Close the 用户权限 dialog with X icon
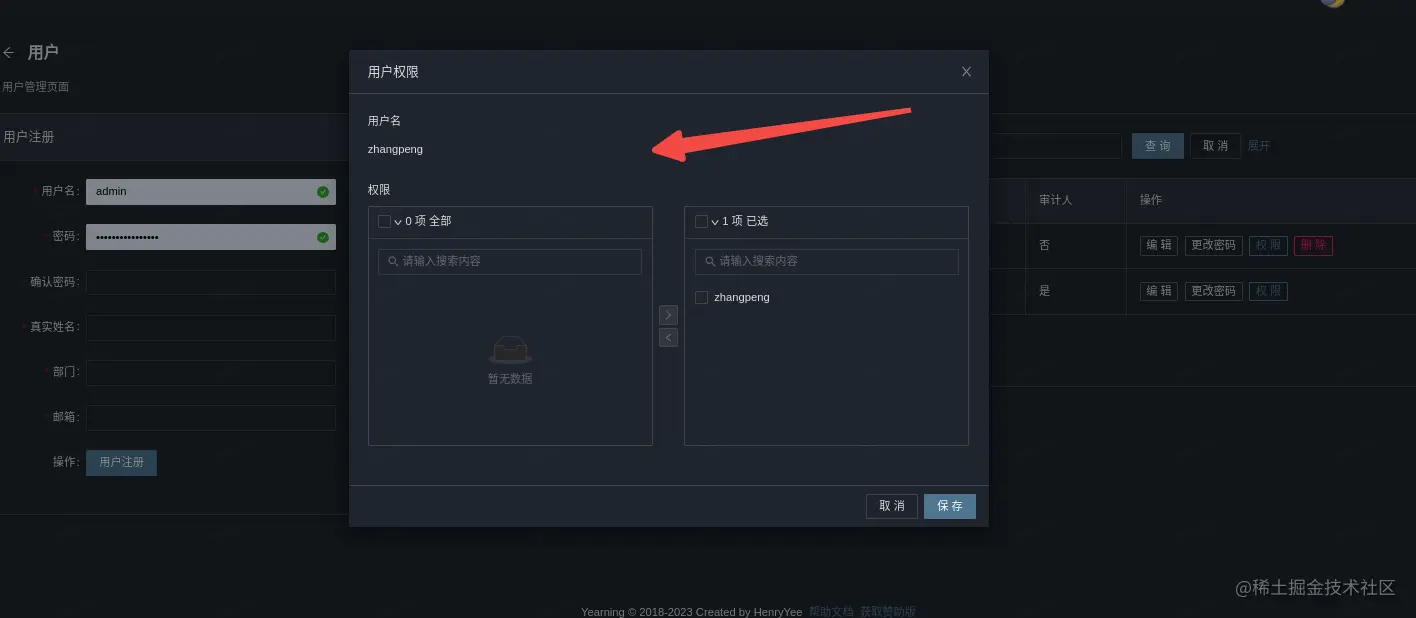1416x618 pixels. (x=966, y=72)
